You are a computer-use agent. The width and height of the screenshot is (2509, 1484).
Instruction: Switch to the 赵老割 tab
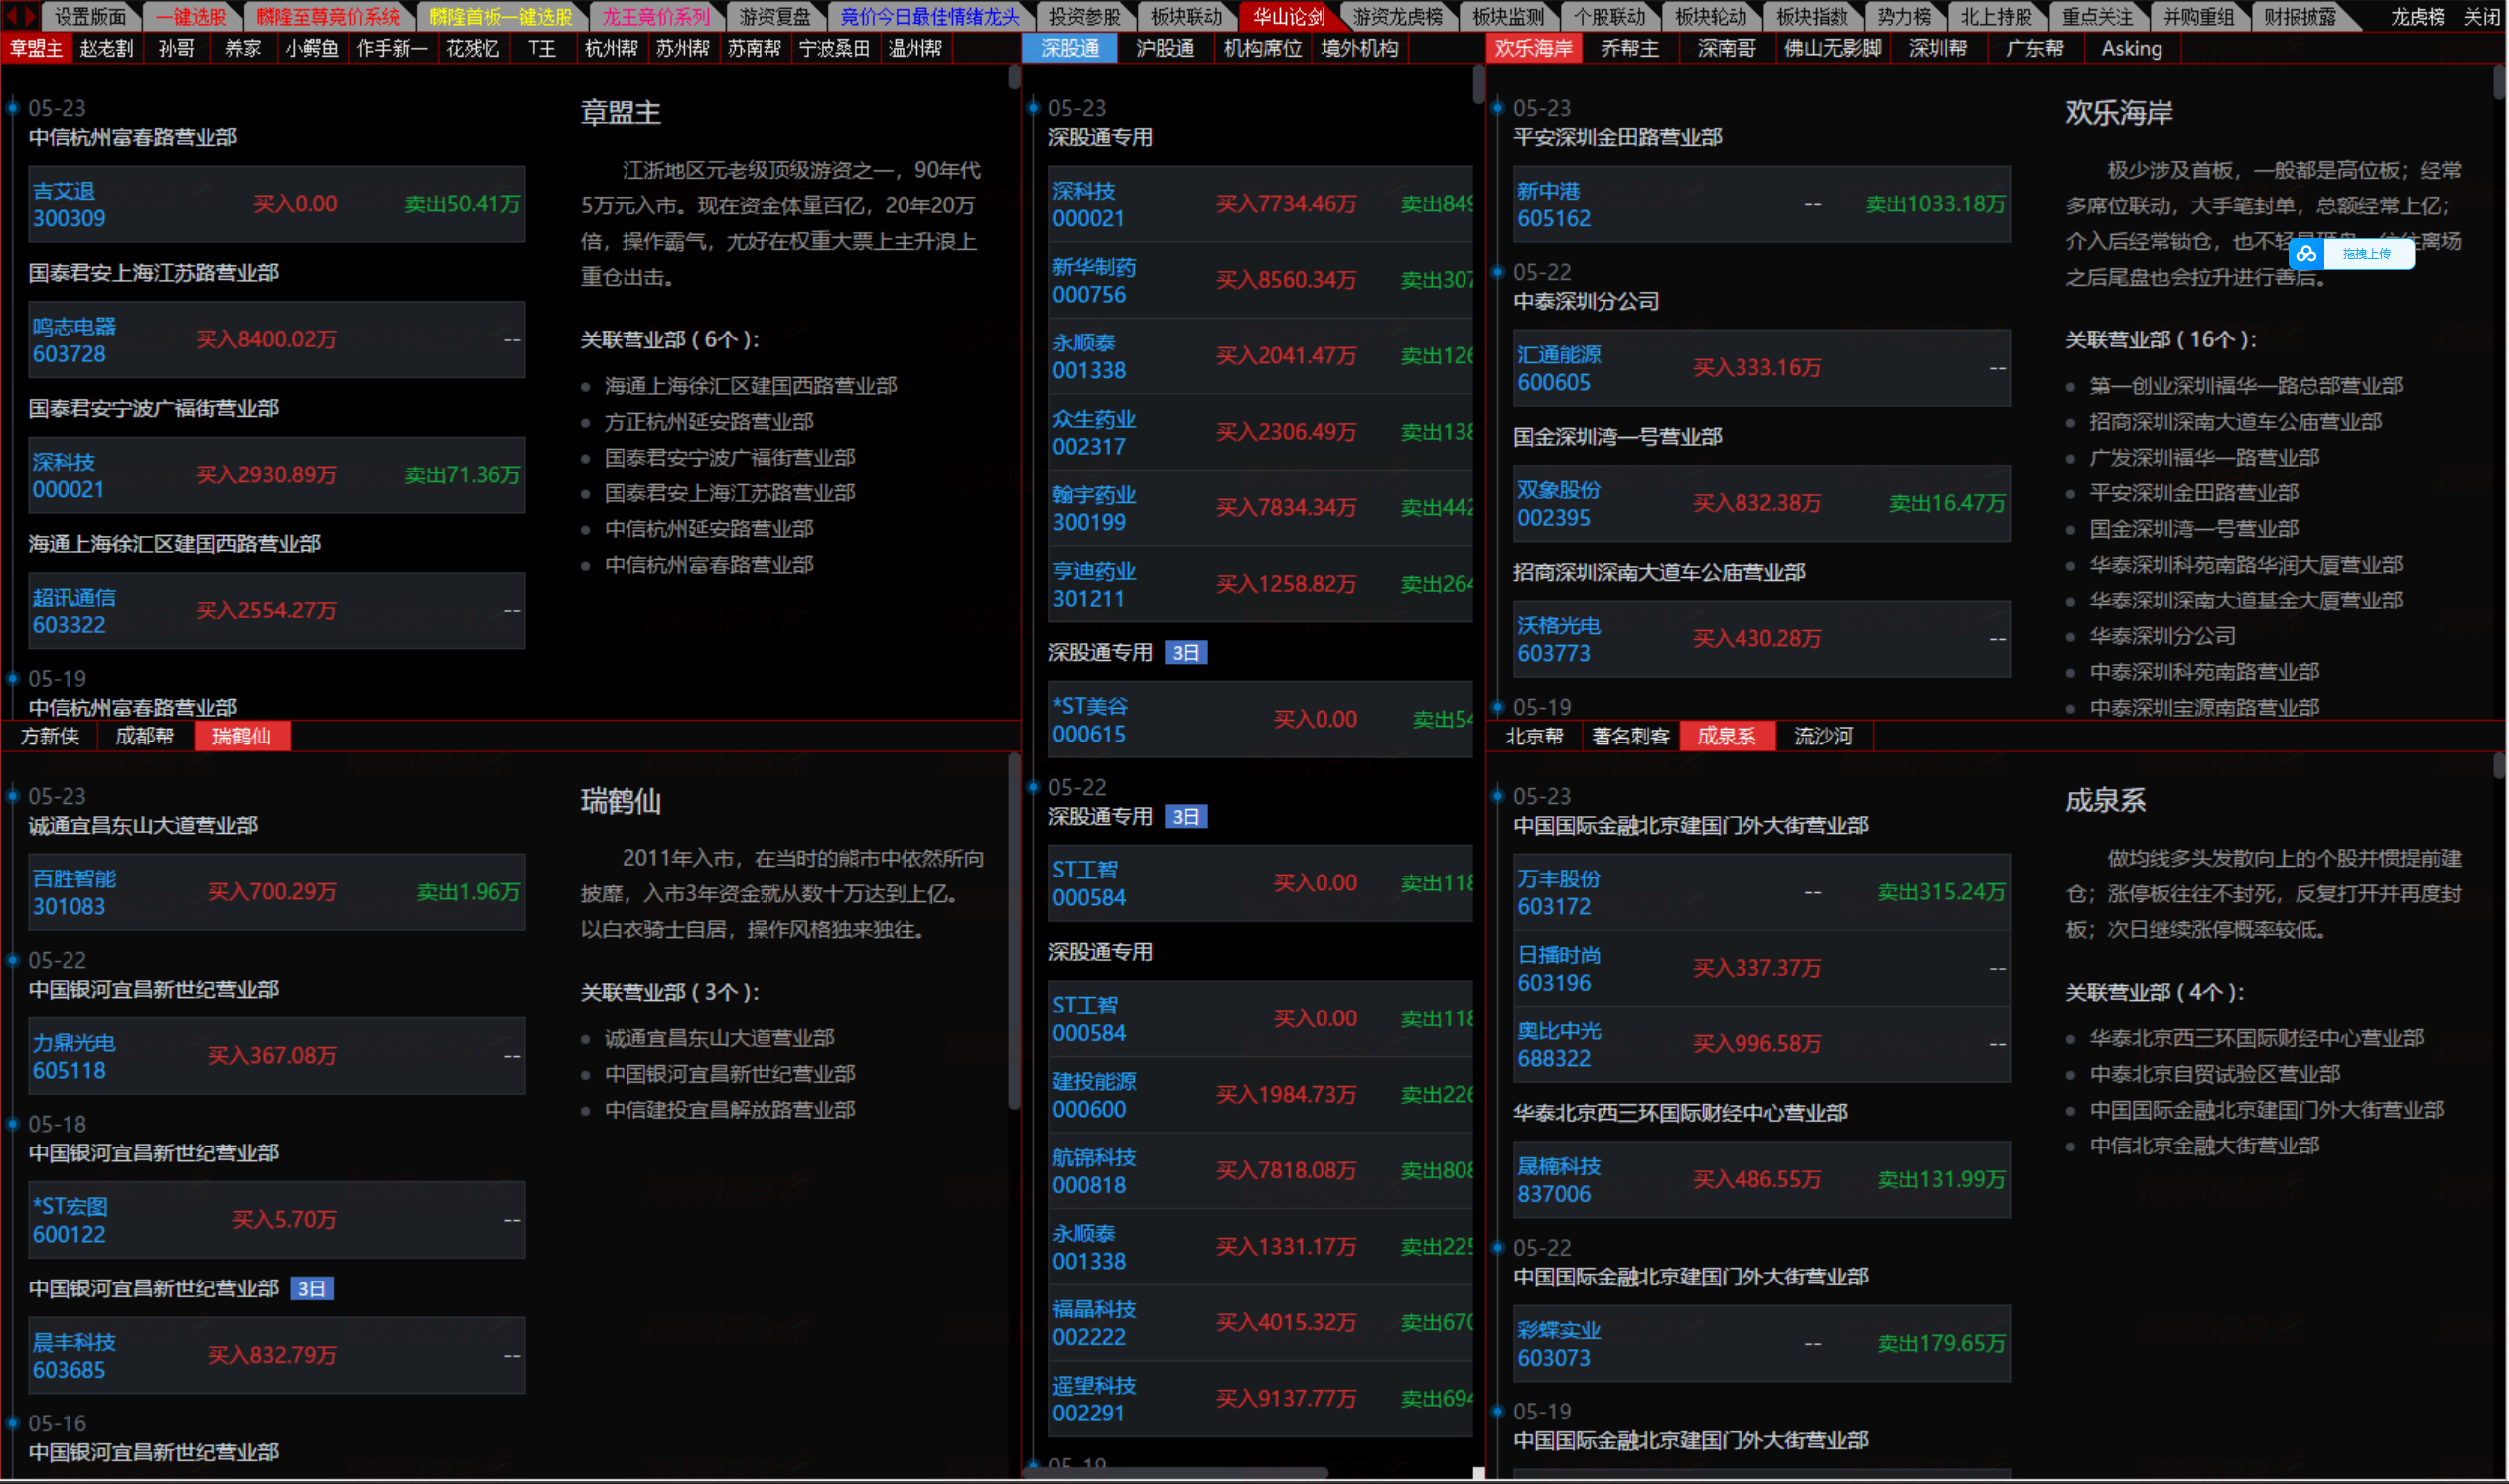pos(106,47)
